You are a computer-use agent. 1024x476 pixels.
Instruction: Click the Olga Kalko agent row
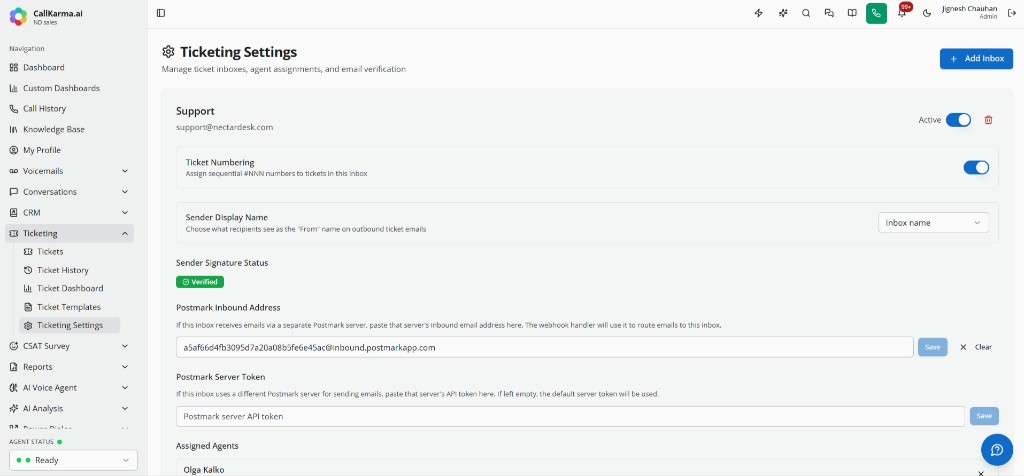[x=587, y=469]
